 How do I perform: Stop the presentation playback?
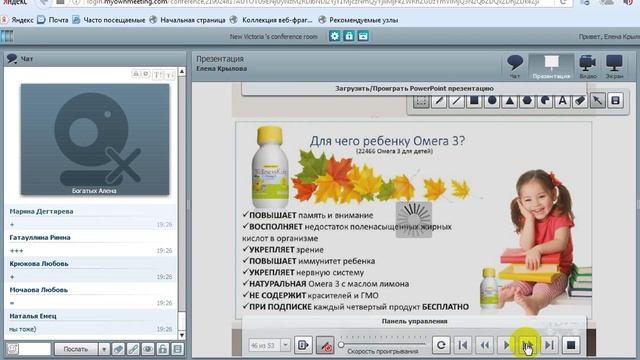[x=571, y=345]
